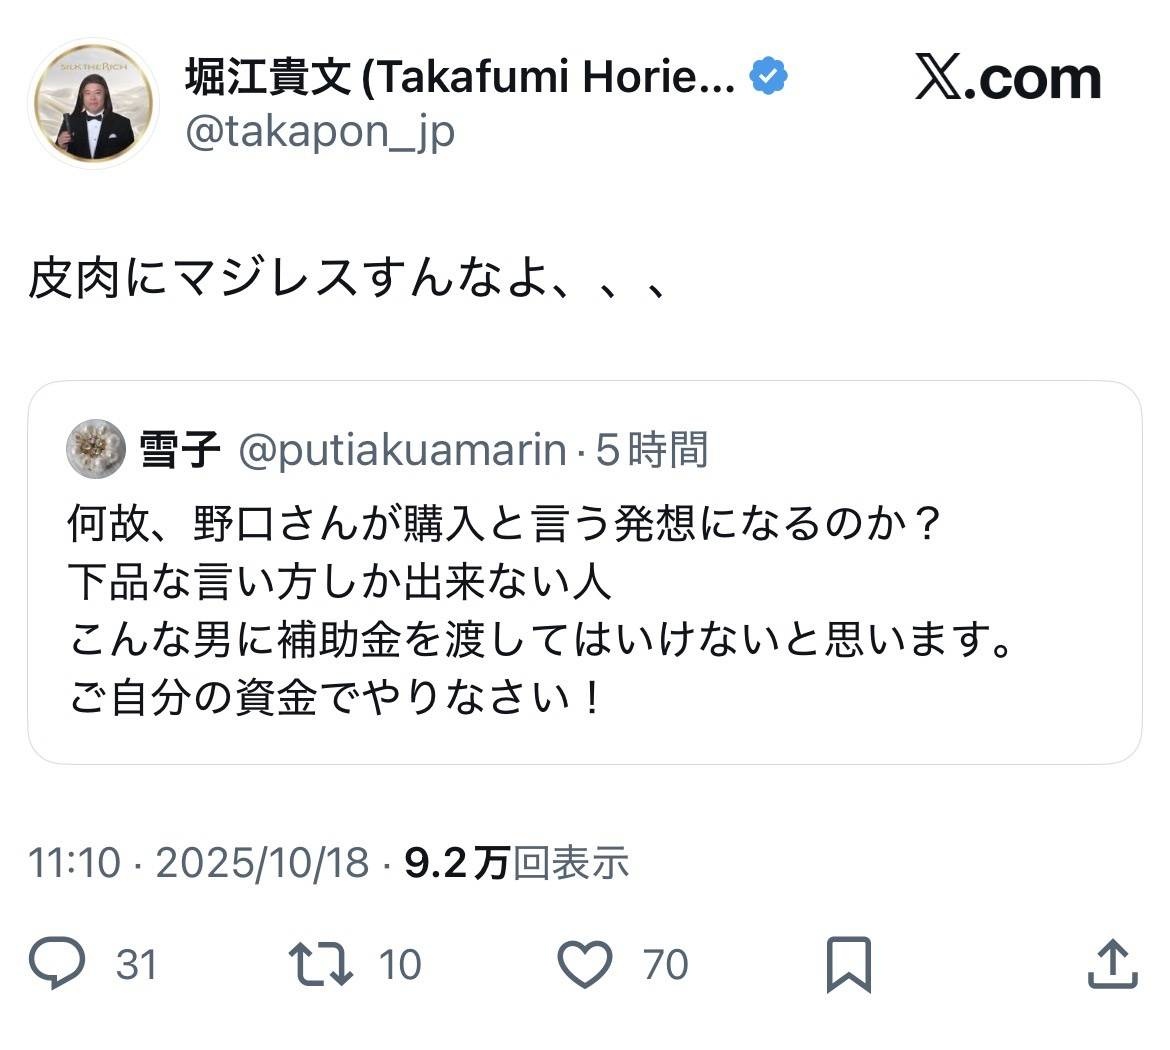
Task: Click the reply speech bubble icon
Action: [57, 963]
